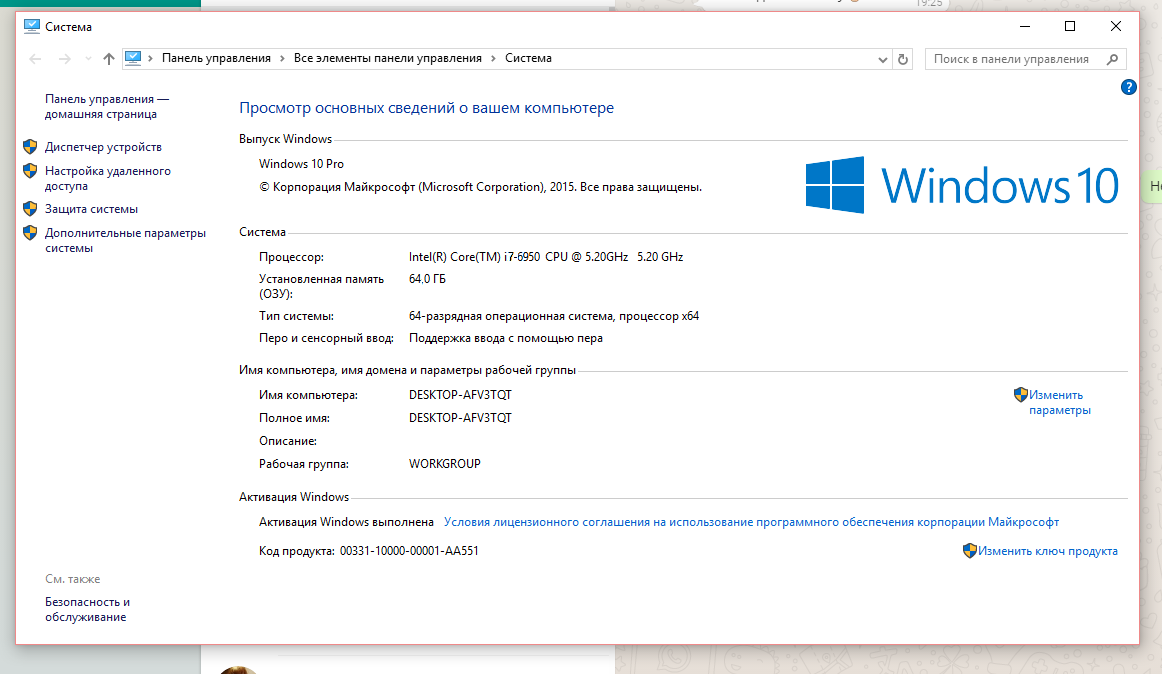This screenshot has height=674, width=1162.
Task: Click product ID 00331-10000-00001-AA551
Action: point(409,551)
